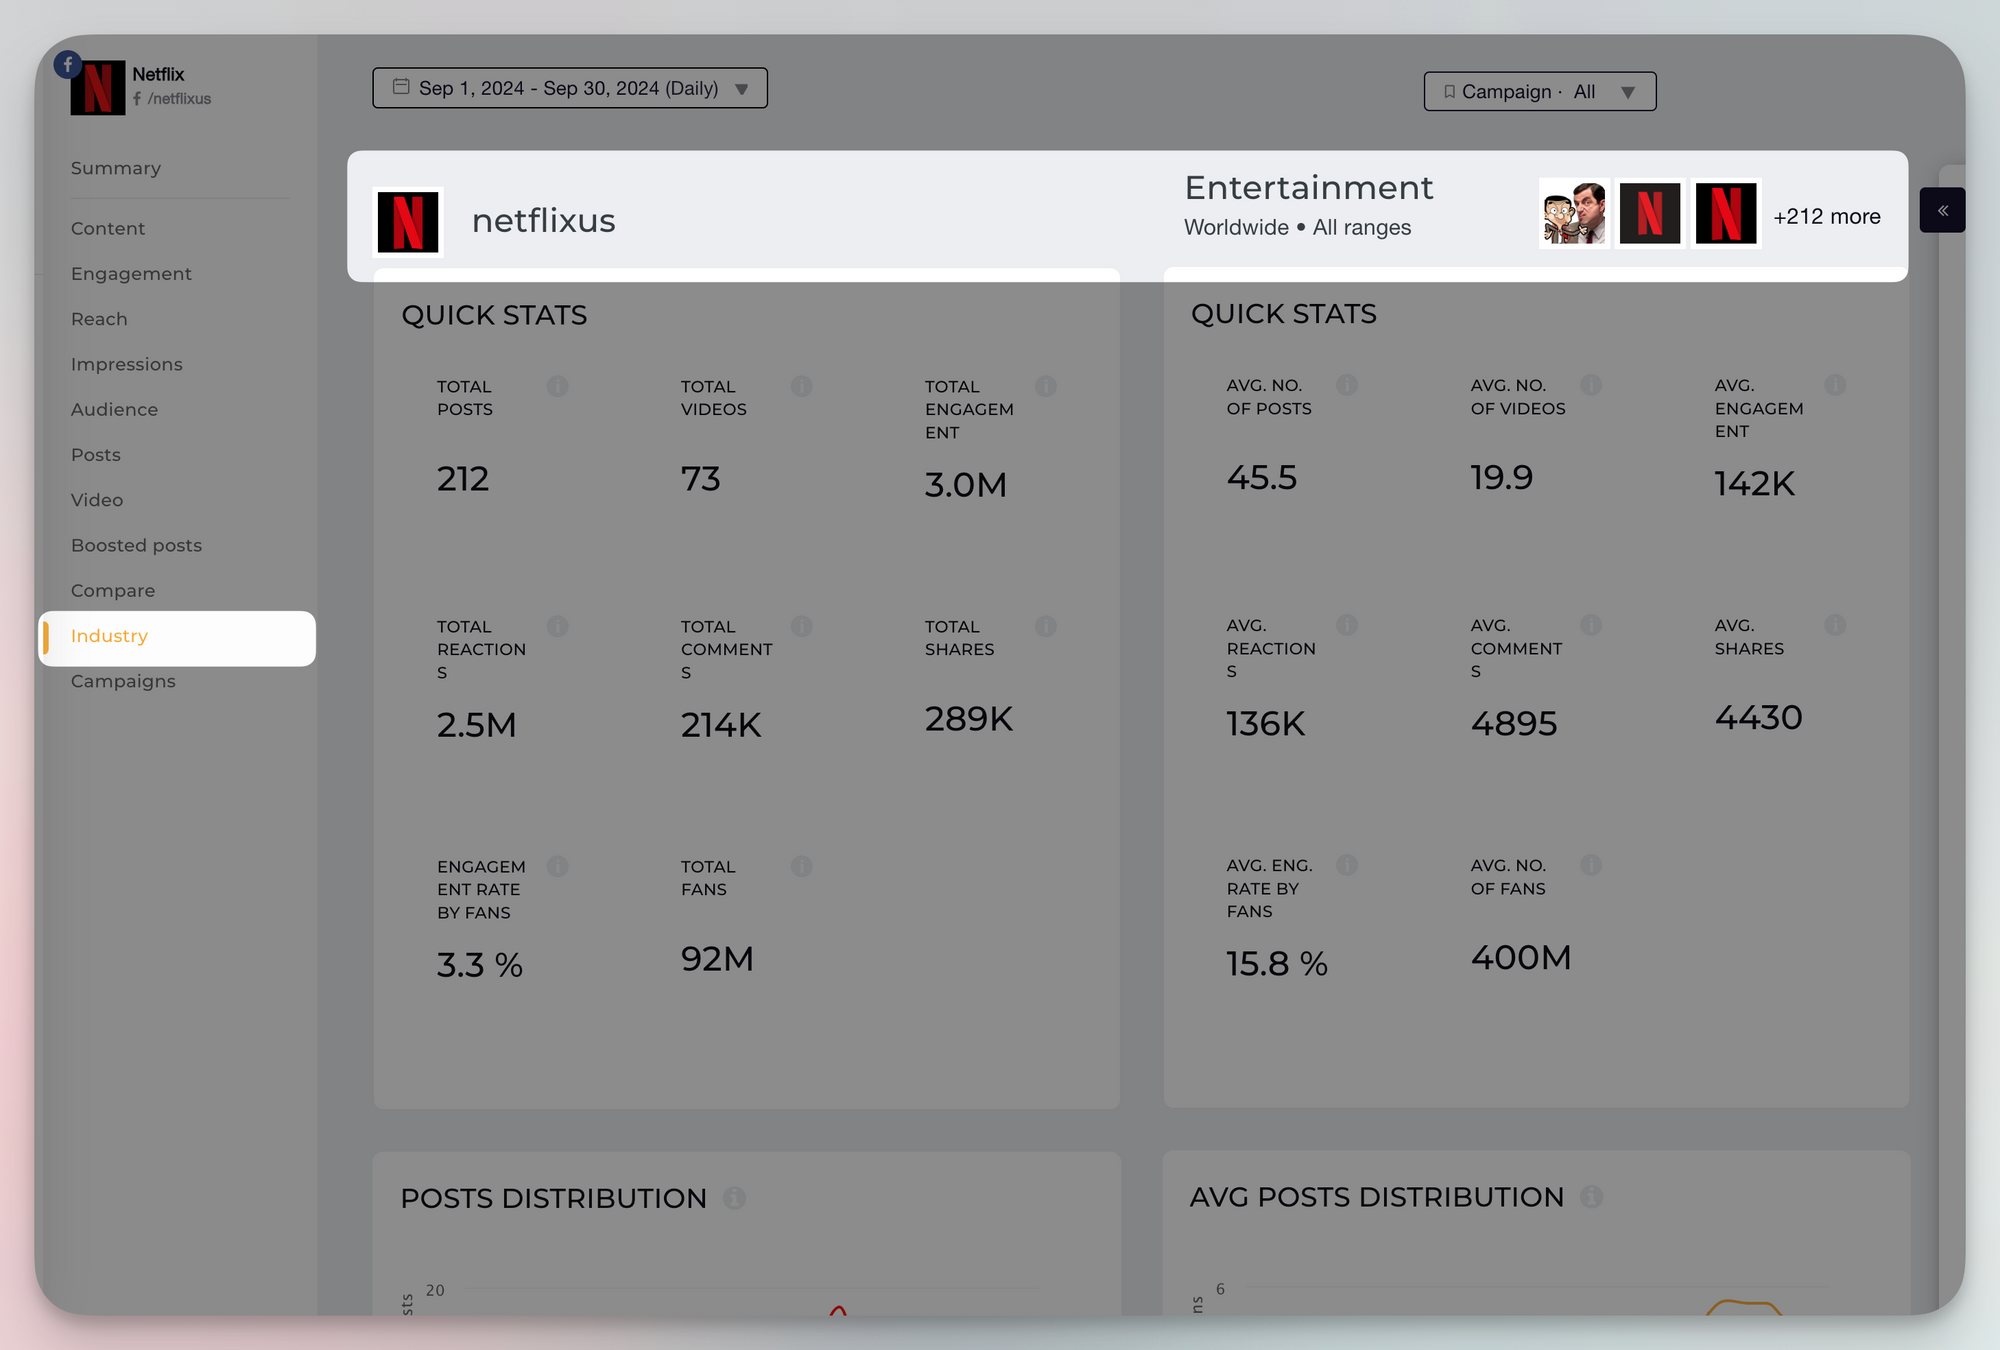Open Campaigns sidebar item
The height and width of the screenshot is (1350, 2000).
click(123, 681)
